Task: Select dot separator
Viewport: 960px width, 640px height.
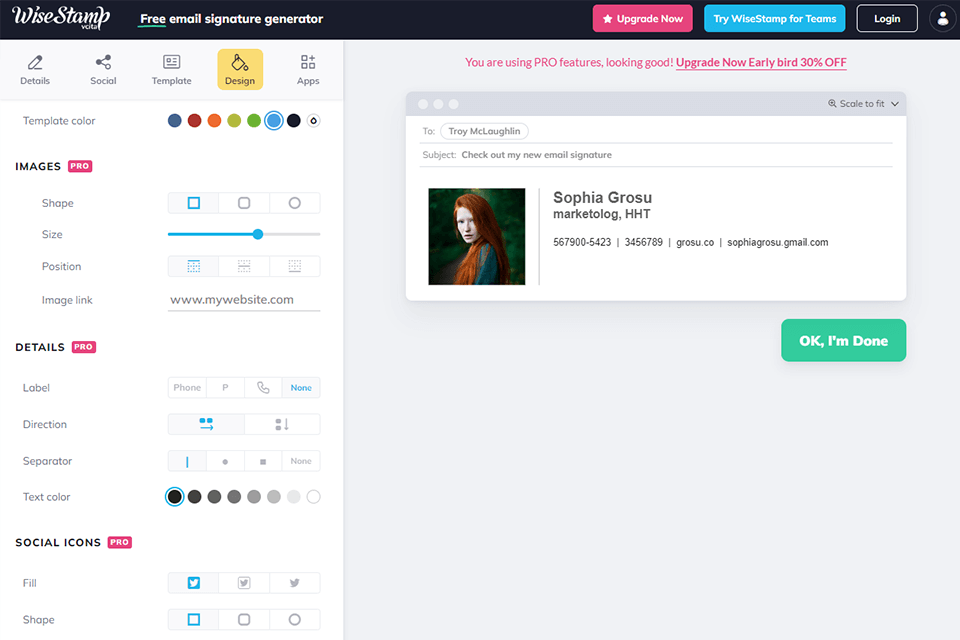Action: (225, 461)
